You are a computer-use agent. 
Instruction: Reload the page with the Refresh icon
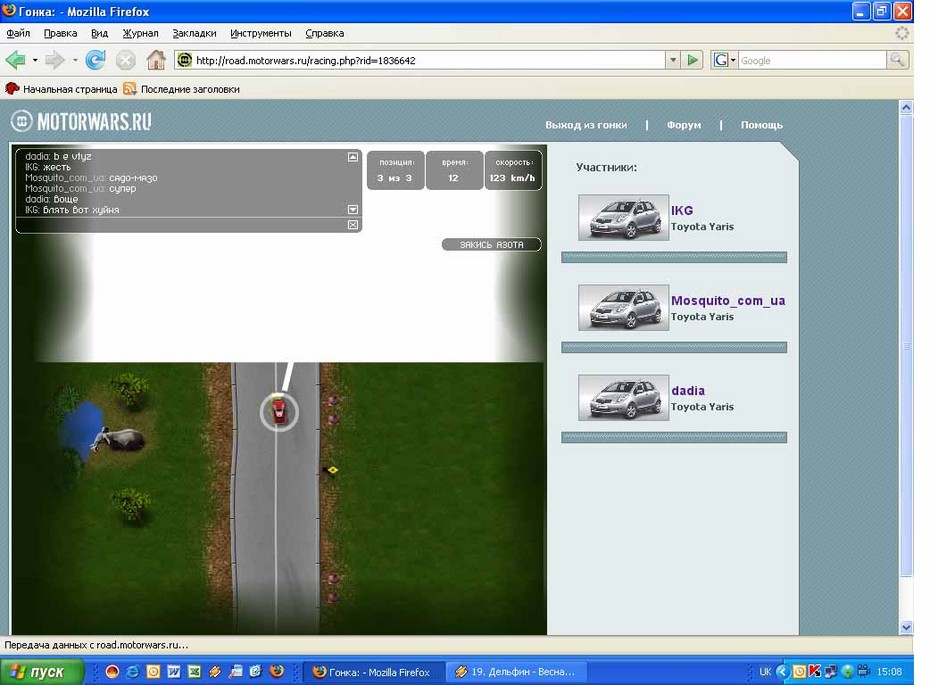click(95, 60)
